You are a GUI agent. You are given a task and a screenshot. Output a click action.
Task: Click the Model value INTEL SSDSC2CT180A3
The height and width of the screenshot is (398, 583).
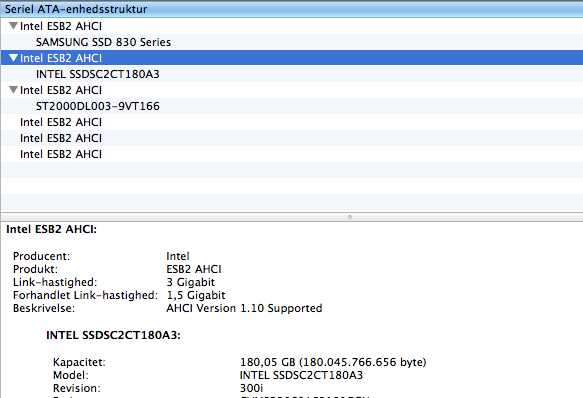pyautogui.click(x=301, y=375)
